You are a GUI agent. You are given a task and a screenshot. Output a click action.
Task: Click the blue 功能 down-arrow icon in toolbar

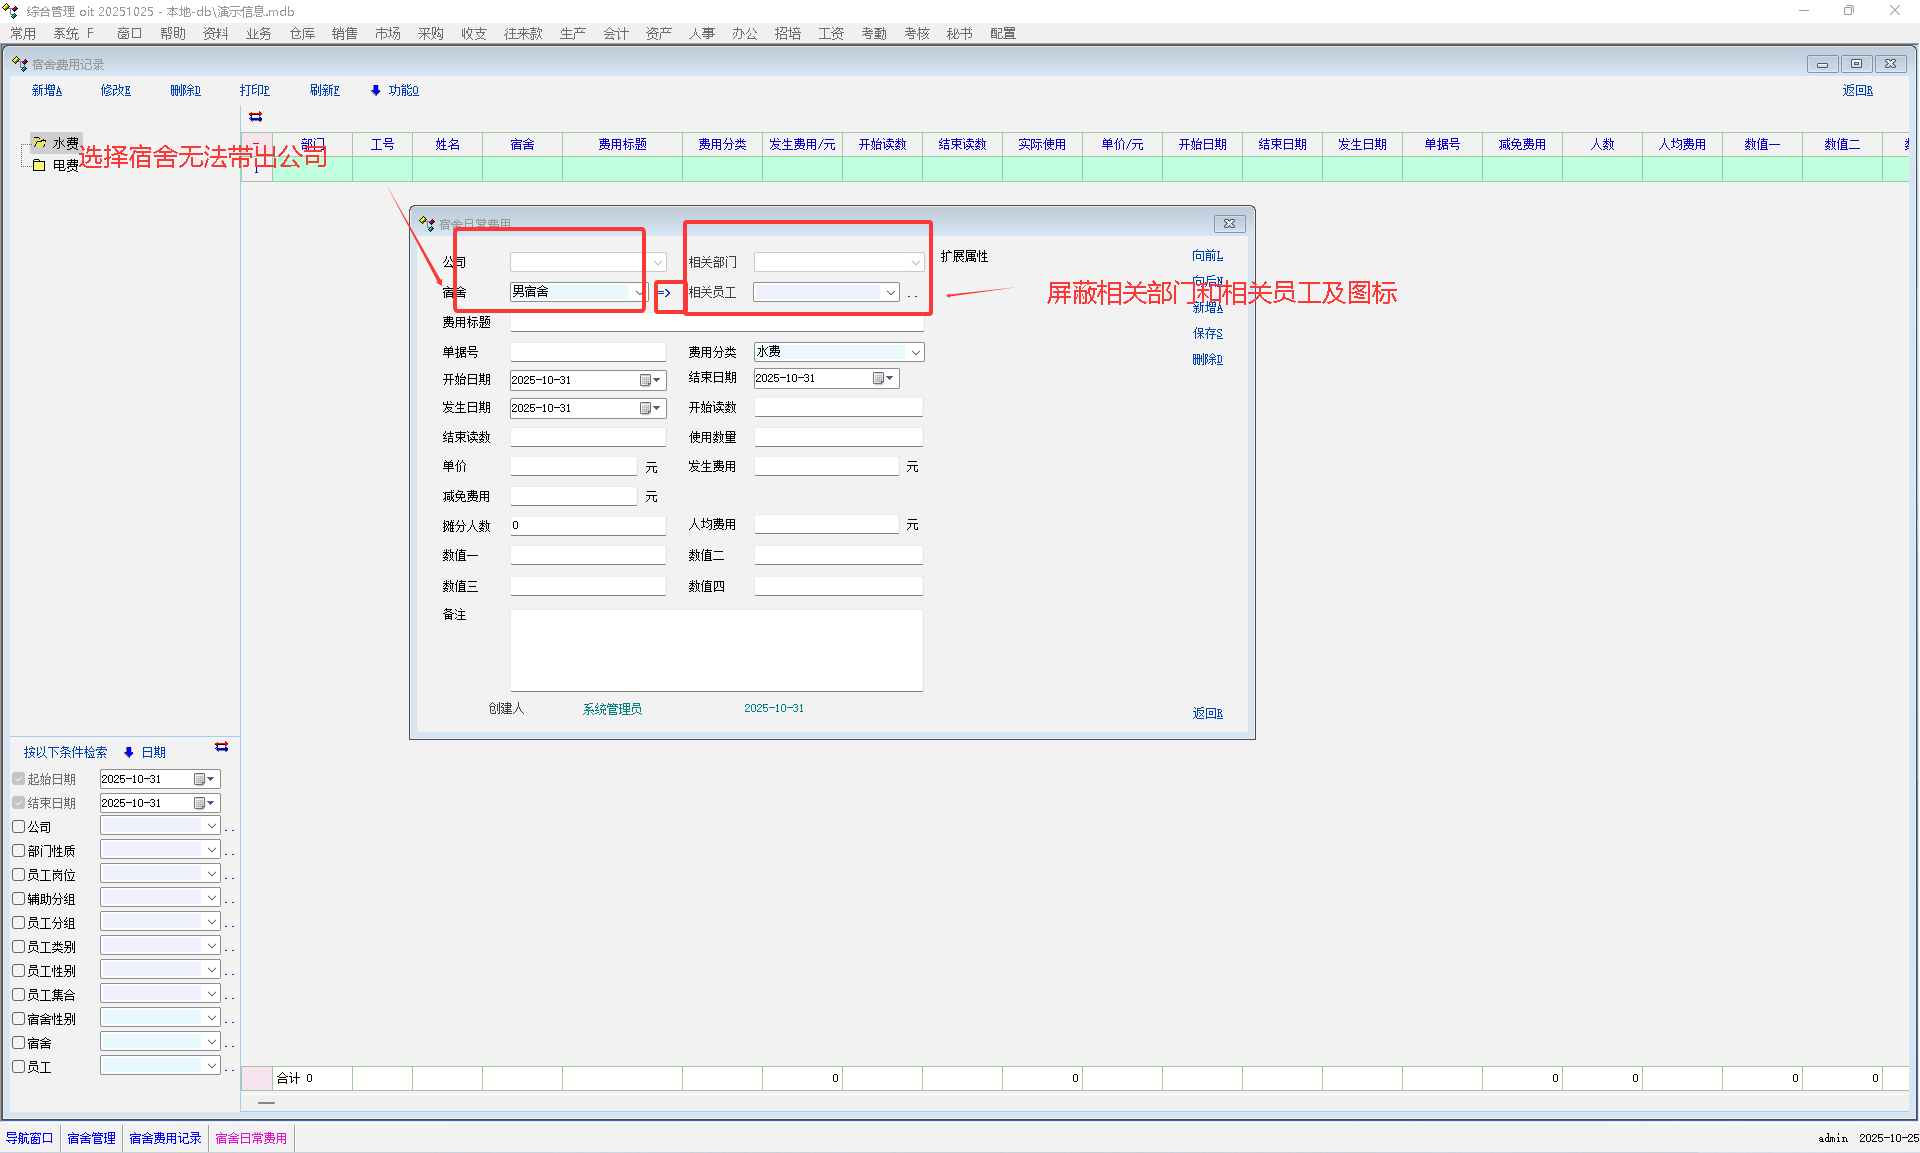click(x=376, y=90)
